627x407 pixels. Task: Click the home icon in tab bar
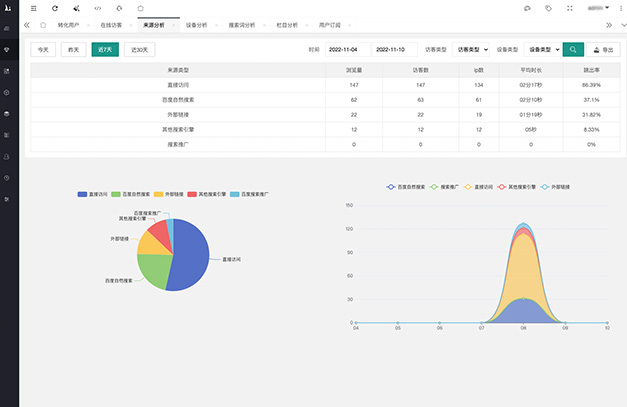click(43, 24)
